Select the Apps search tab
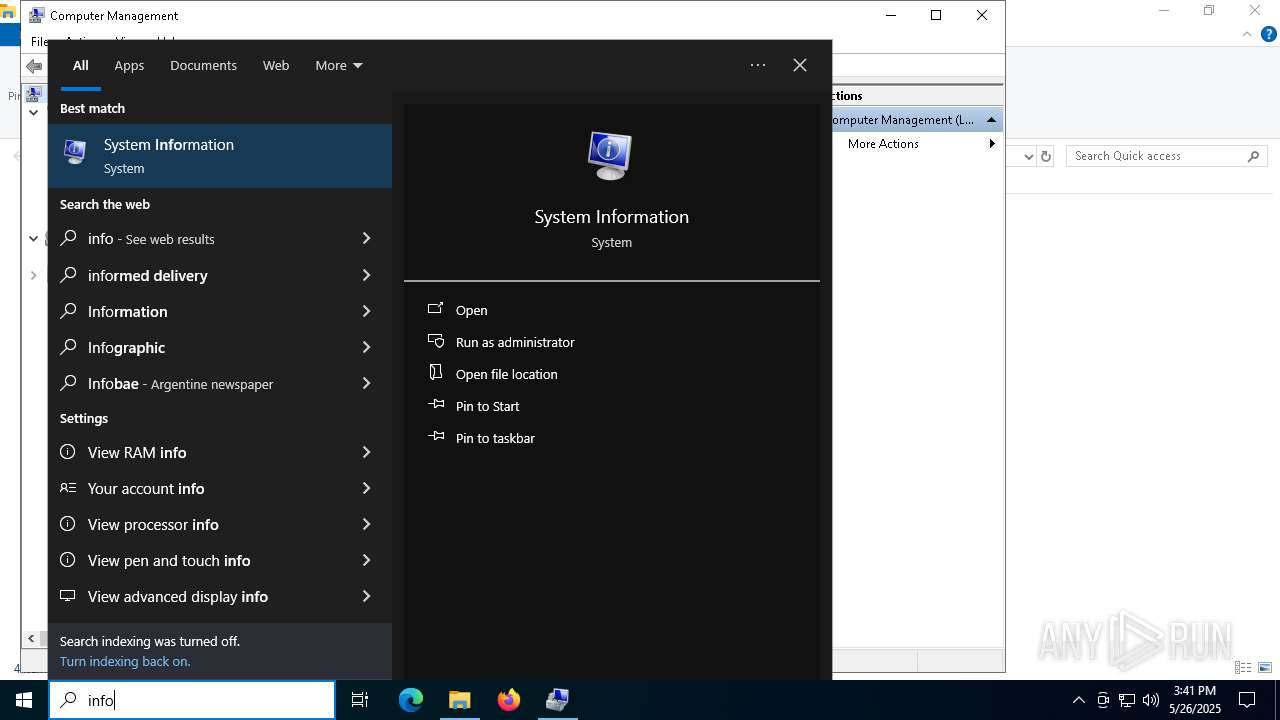This screenshot has width=1280, height=720. 129,65
